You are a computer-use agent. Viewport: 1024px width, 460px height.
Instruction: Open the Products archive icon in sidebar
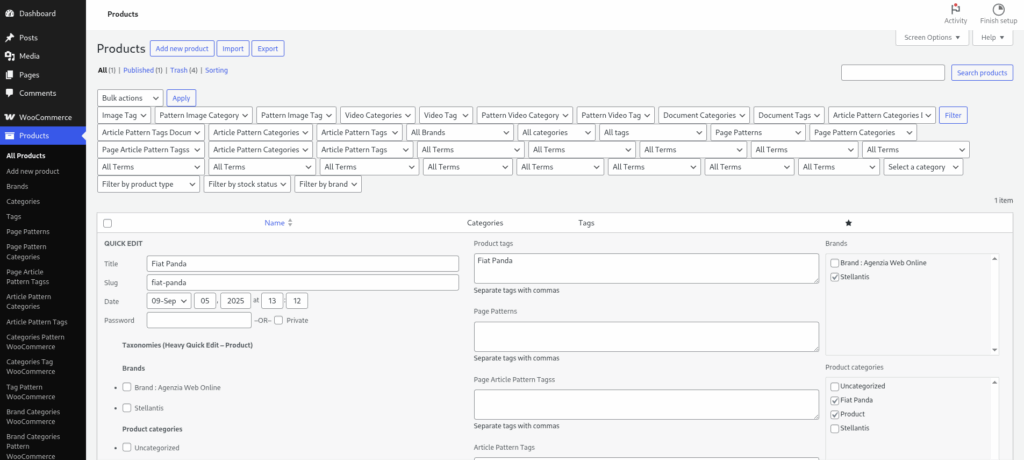[10, 135]
